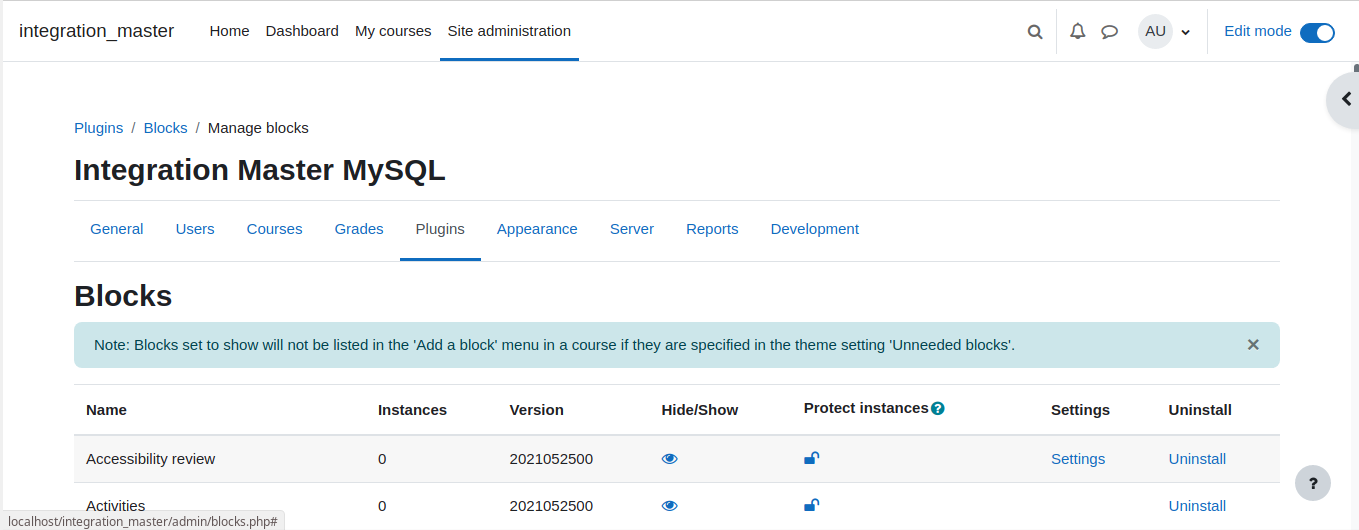
Task: Toggle Edit mode switch off
Action: (x=1317, y=32)
